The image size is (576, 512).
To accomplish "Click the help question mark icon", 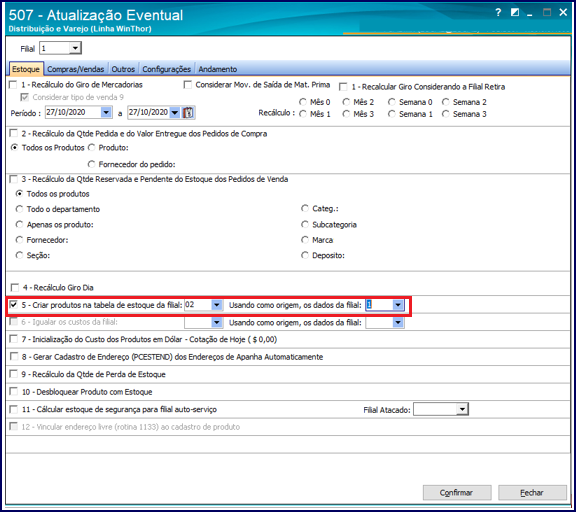I will tap(498, 12).
